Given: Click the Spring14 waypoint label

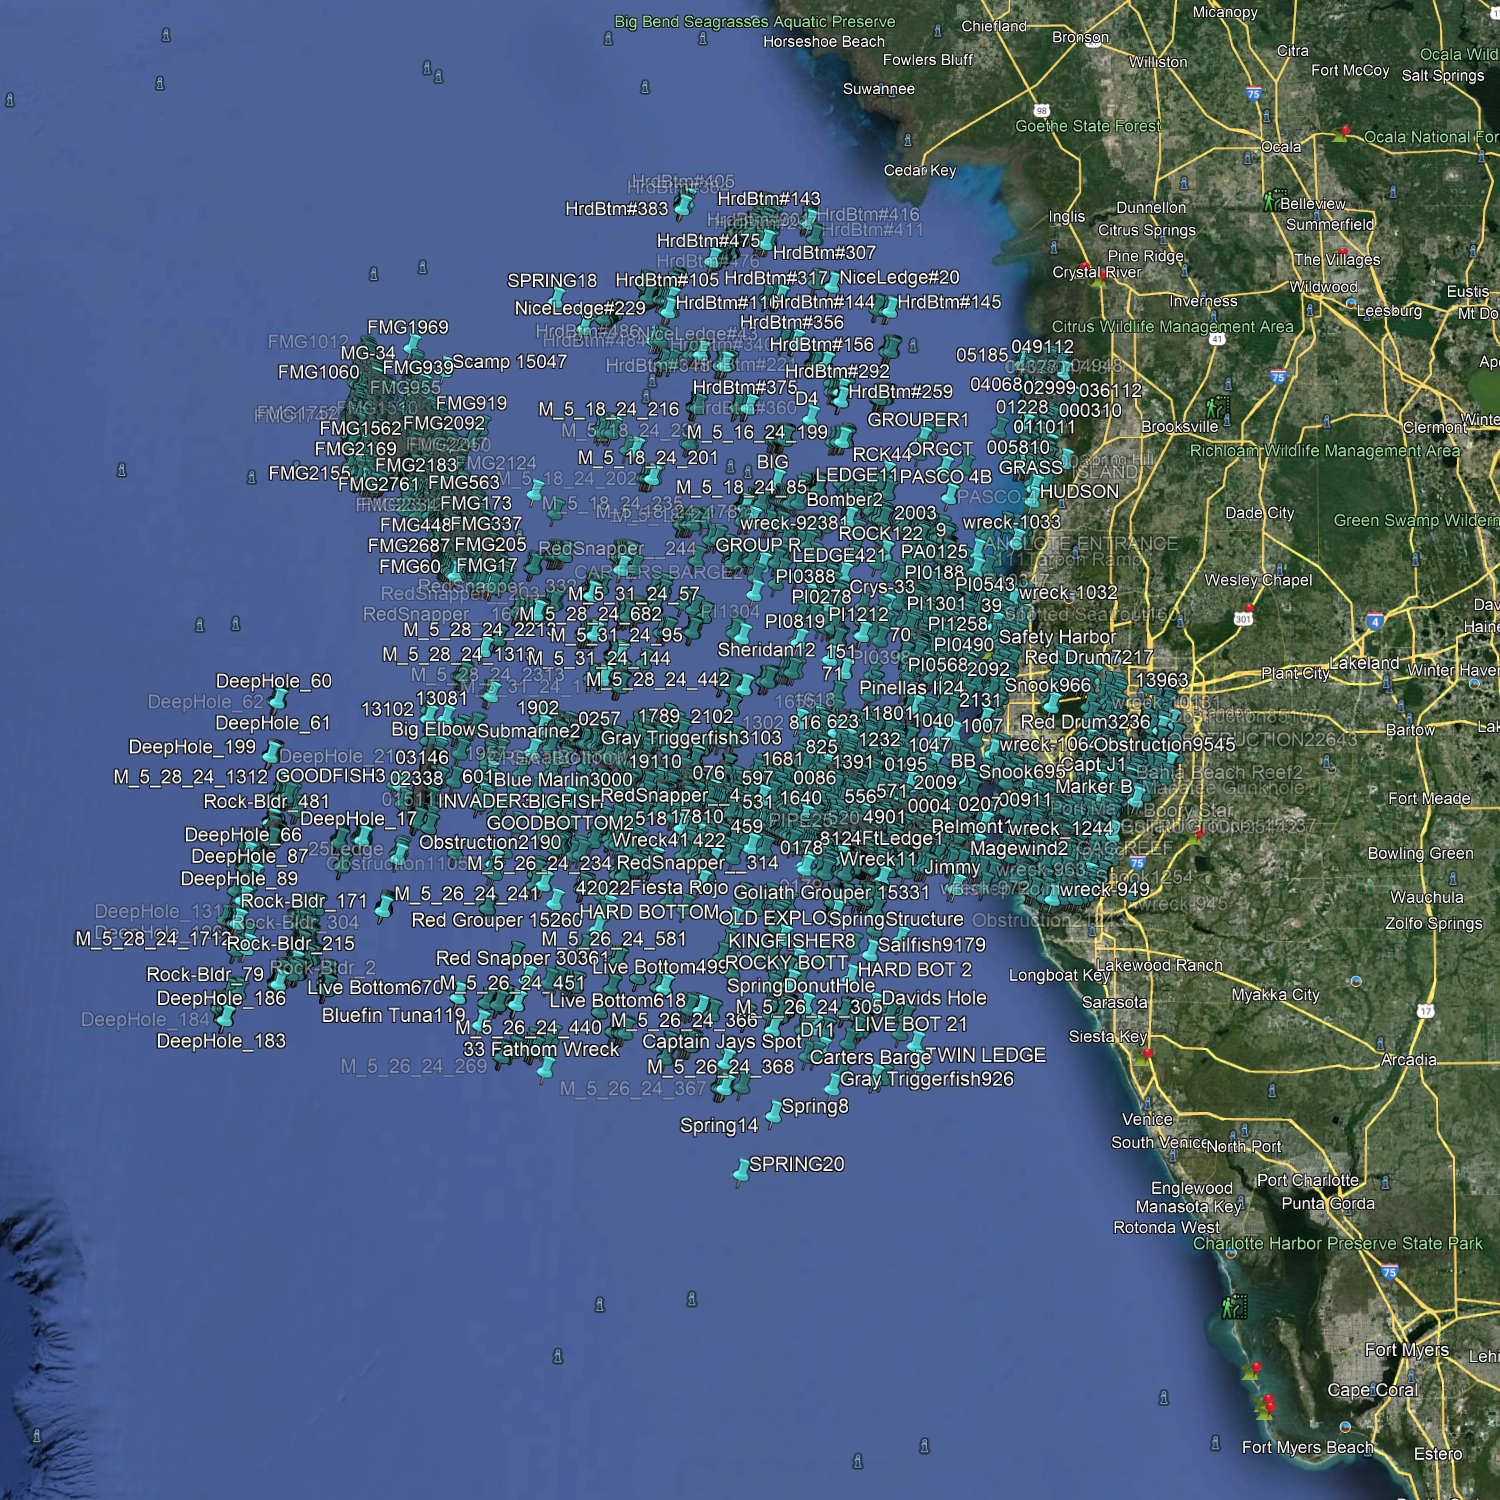Looking at the screenshot, I should [x=718, y=1125].
